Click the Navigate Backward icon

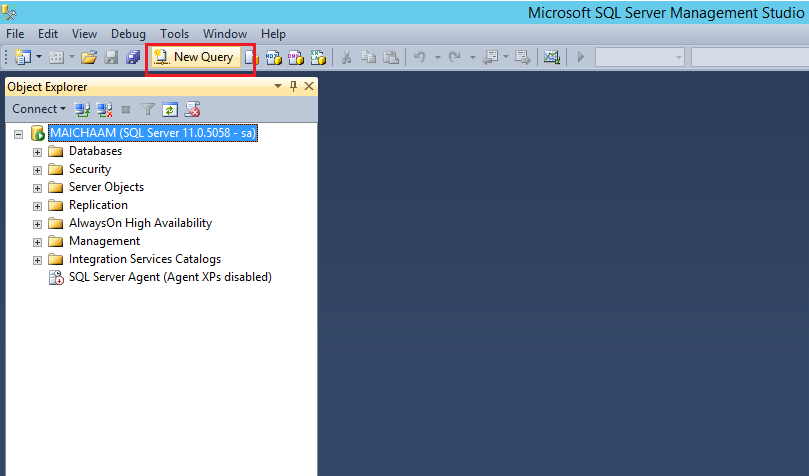(x=490, y=57)
